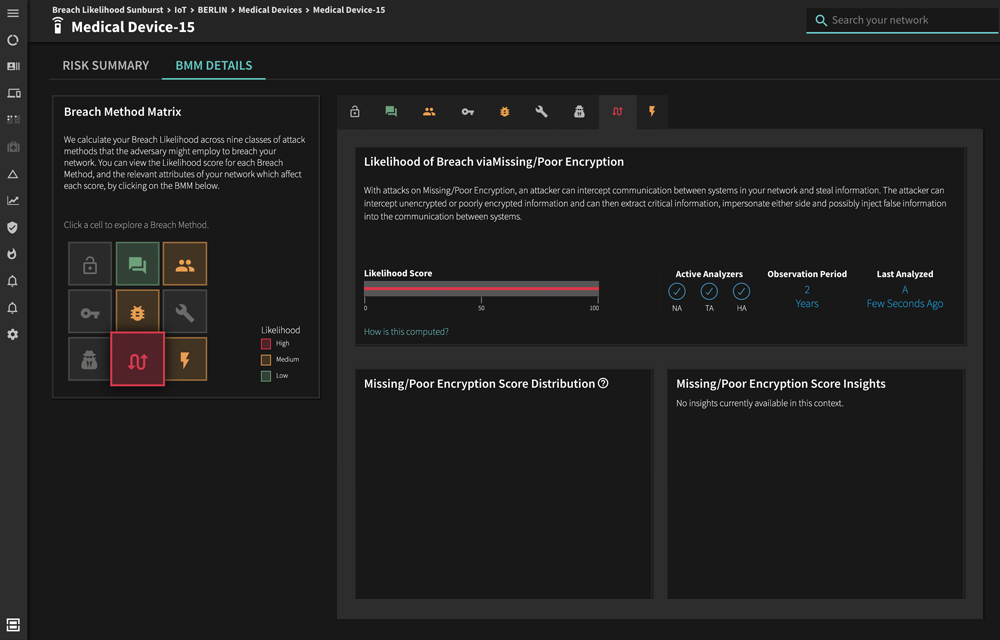Screen dimensions: 1000x640
Task: Navigate to the Medical Devices breadcrumb
Action: (270, 10)
